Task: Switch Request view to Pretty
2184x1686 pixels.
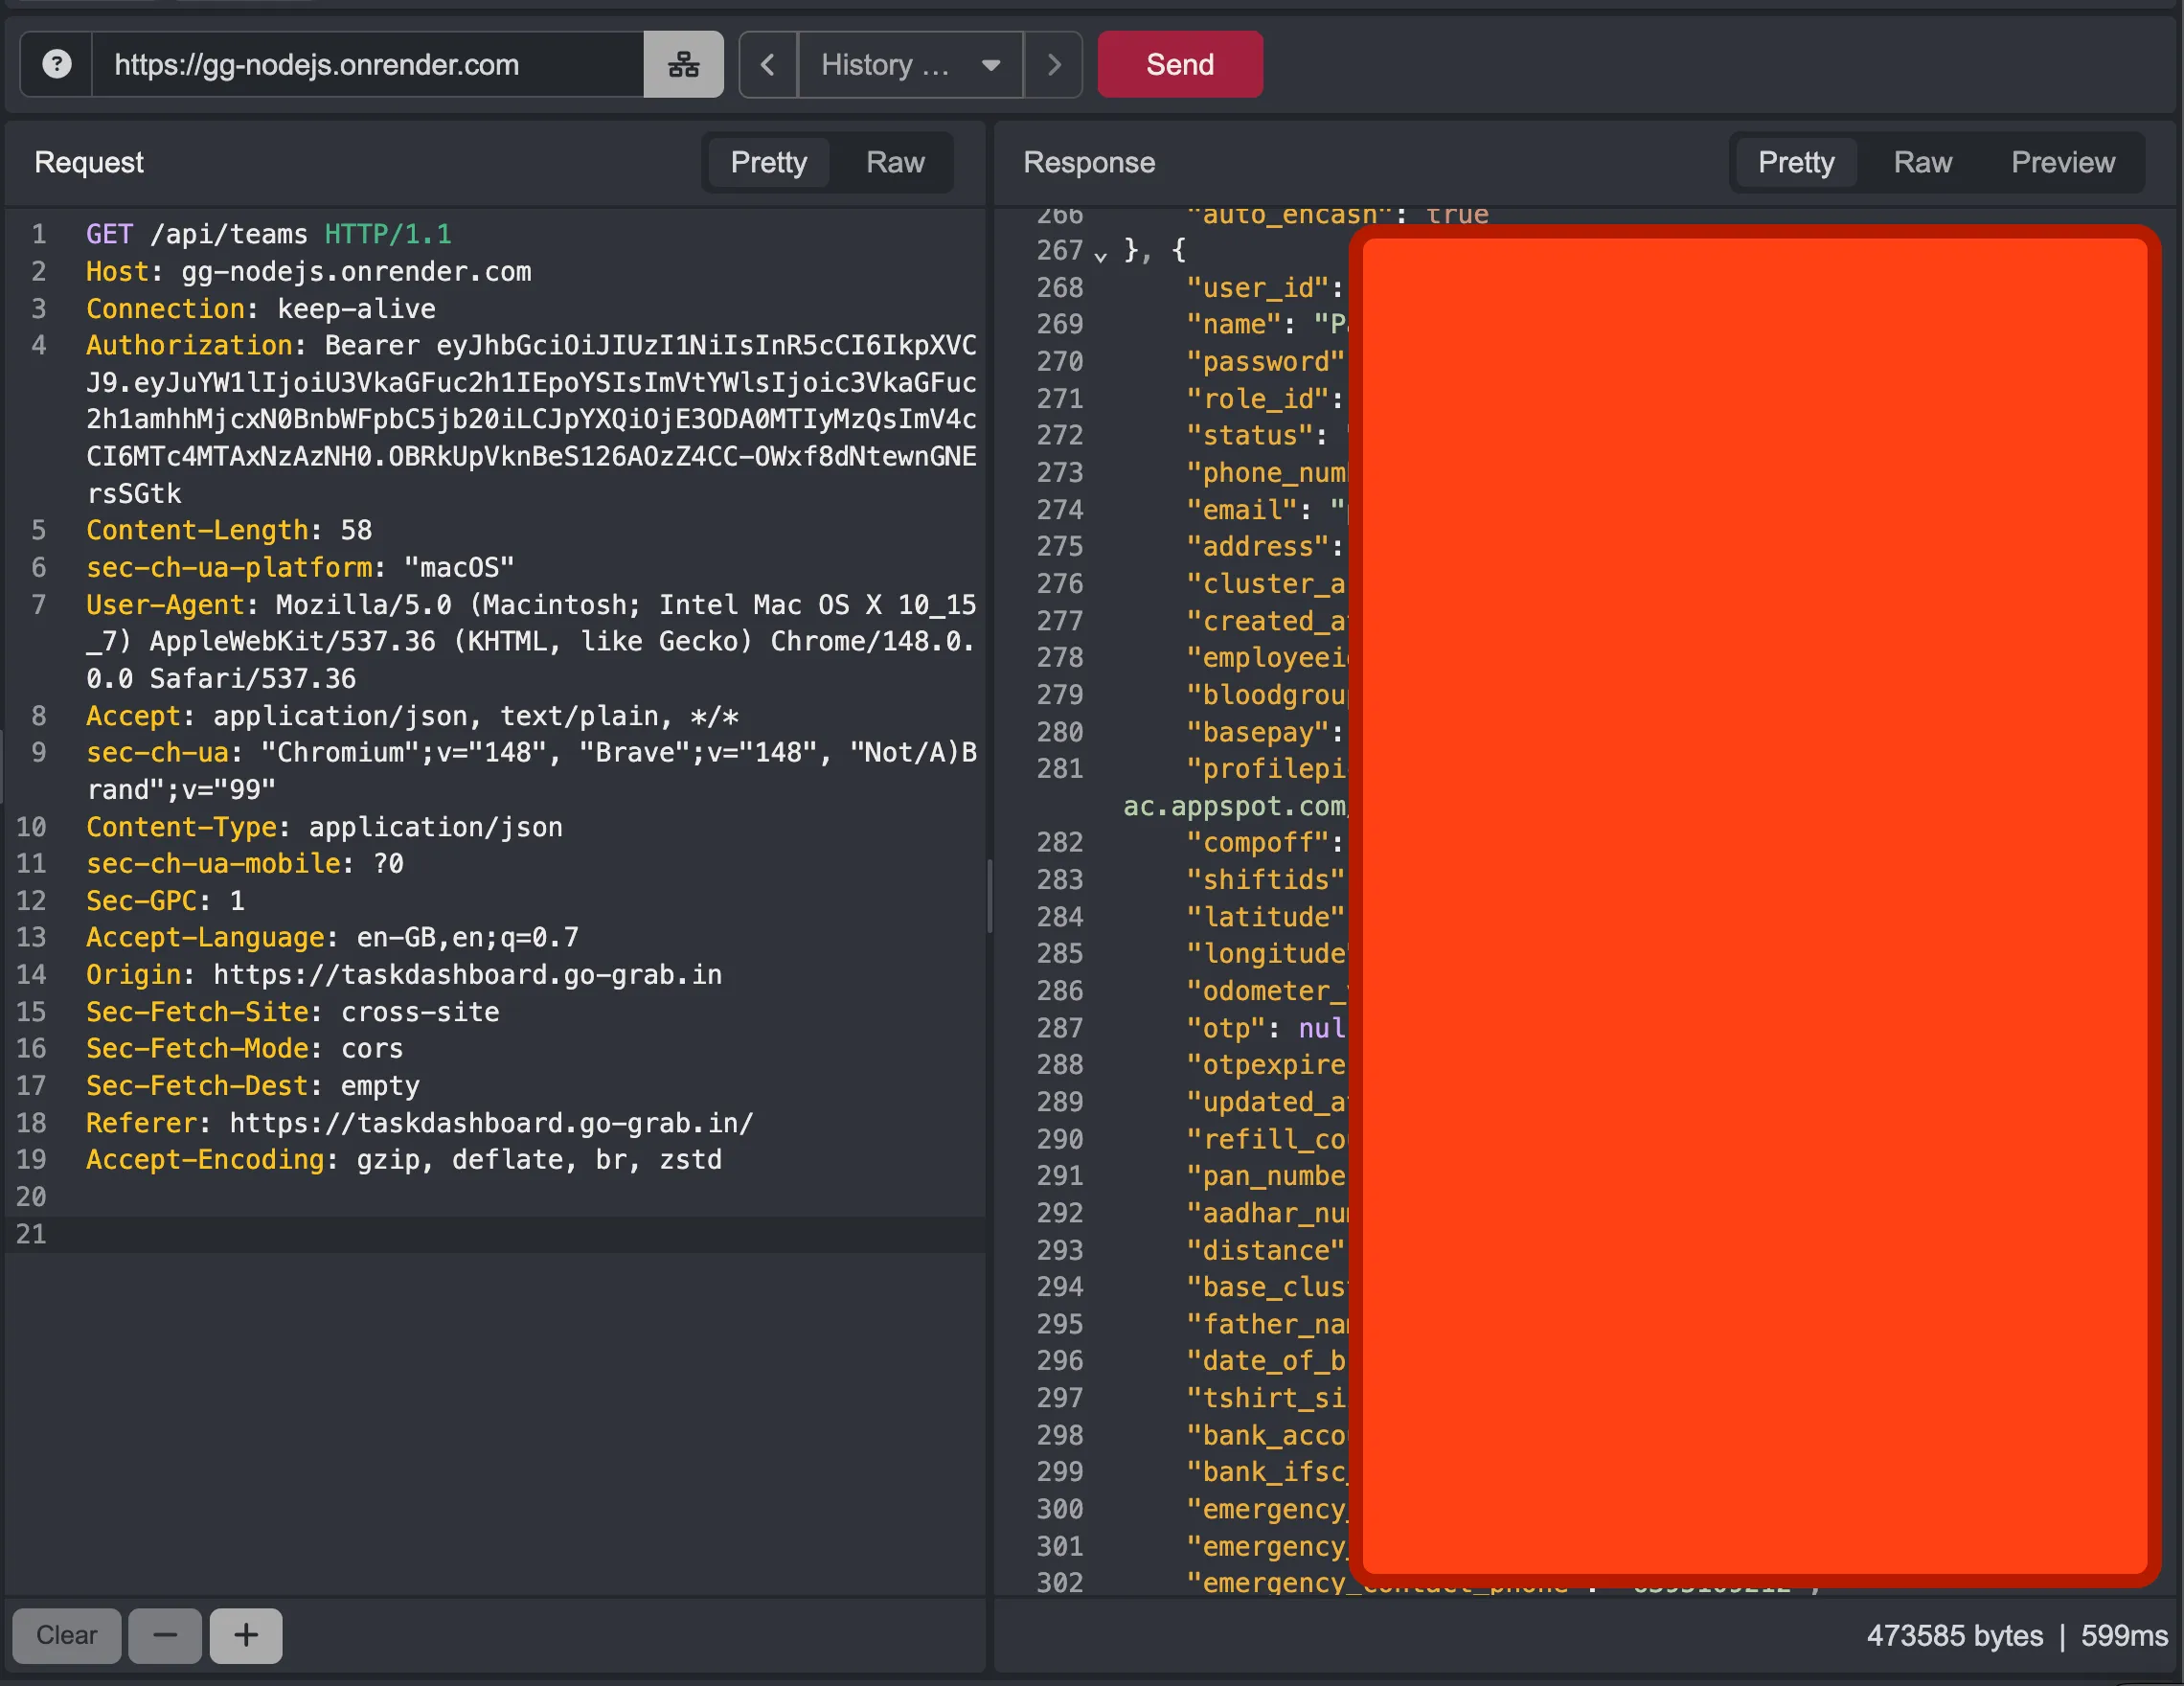Action: coord(768,162)
